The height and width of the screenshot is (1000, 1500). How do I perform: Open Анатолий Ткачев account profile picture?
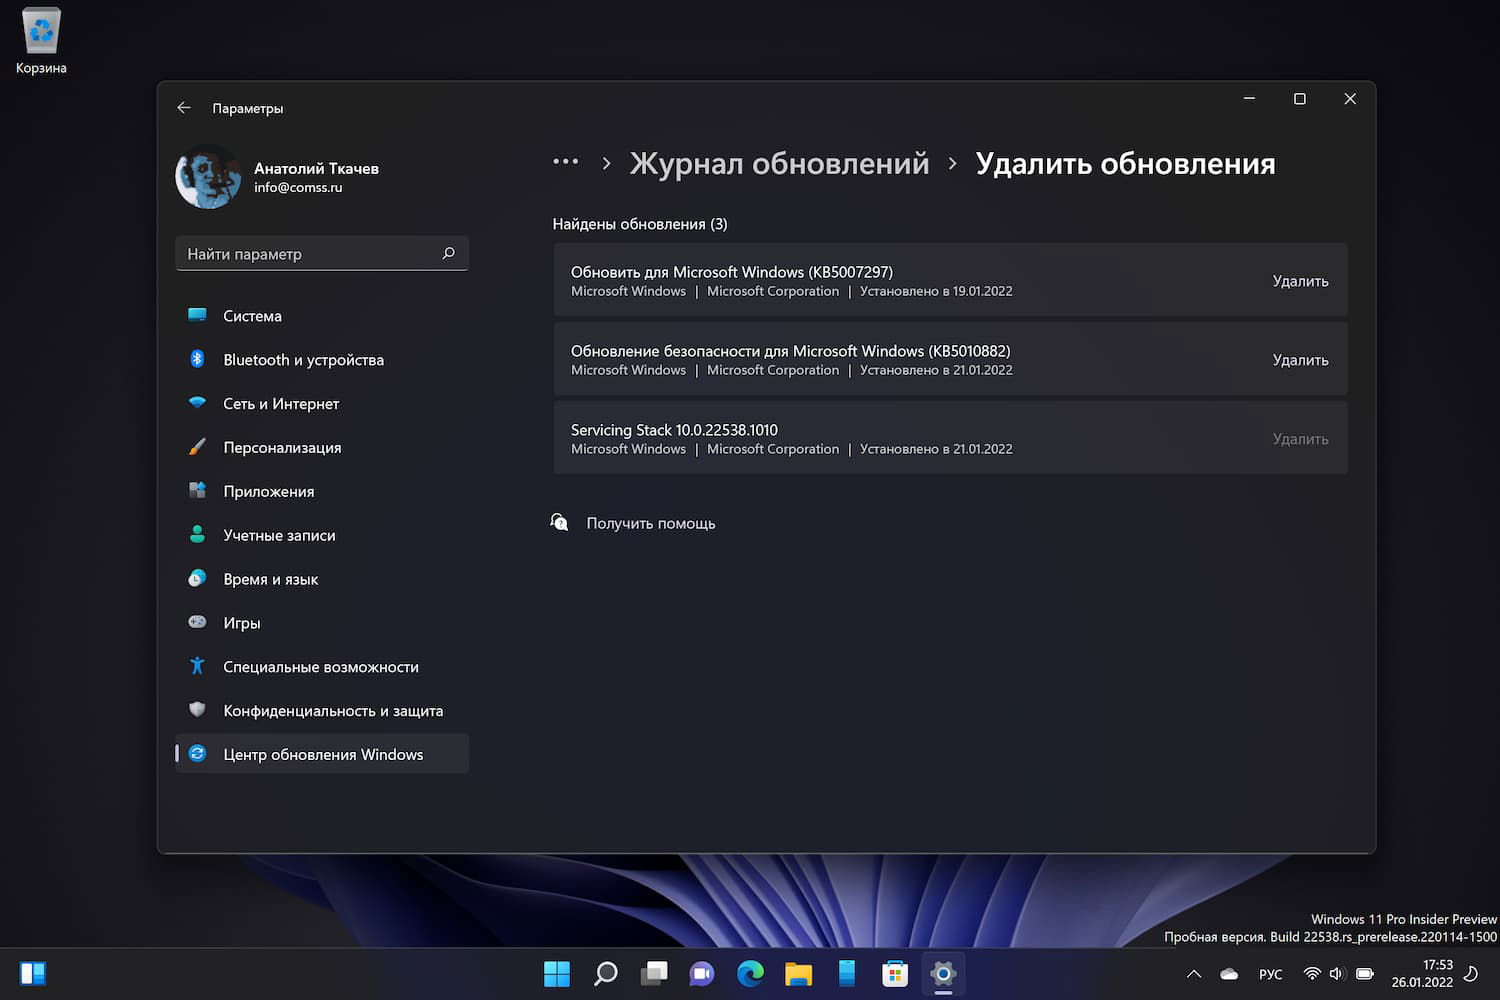tap(208, 177)
